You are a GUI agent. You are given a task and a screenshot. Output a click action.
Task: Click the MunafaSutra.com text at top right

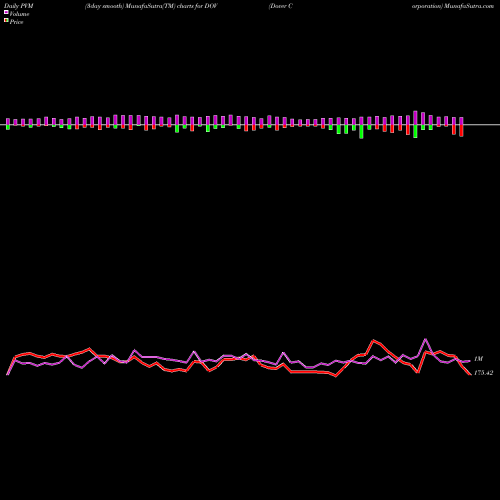tap(469, 6)
